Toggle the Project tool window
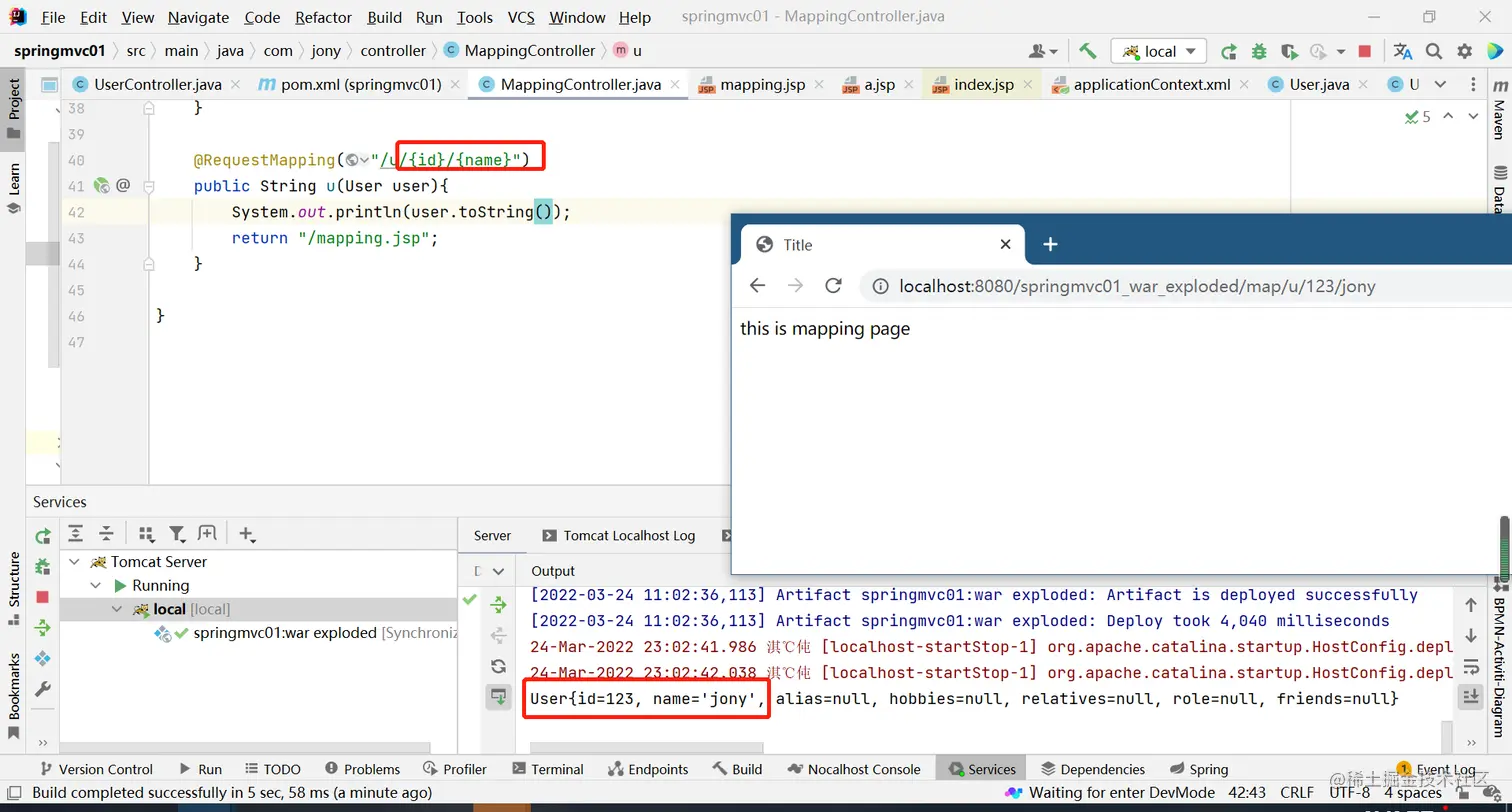1512x812 pixels. point(14,109)
